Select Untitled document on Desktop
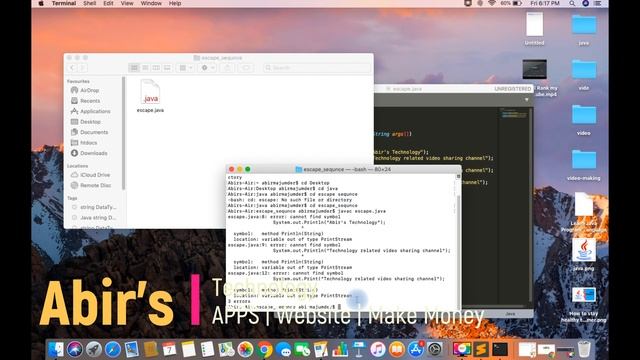 534,29
